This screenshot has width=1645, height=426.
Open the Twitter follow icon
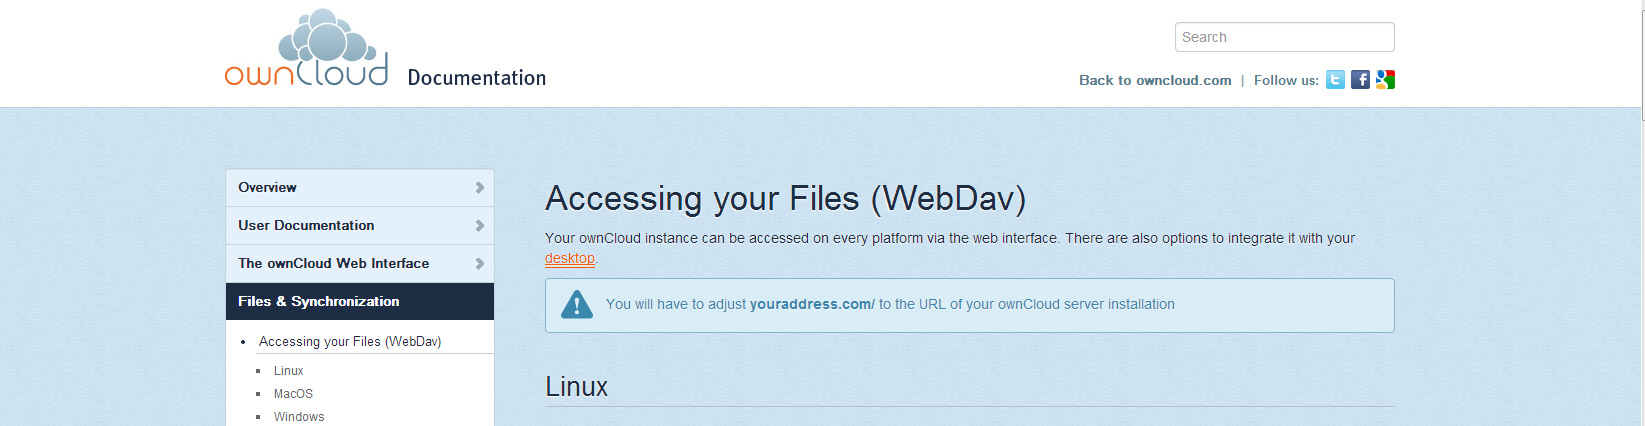tap(1335, 80)
